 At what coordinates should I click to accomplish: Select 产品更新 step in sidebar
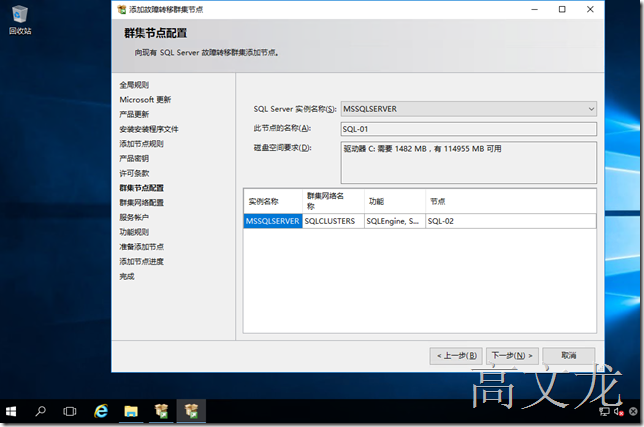point(134,115)
